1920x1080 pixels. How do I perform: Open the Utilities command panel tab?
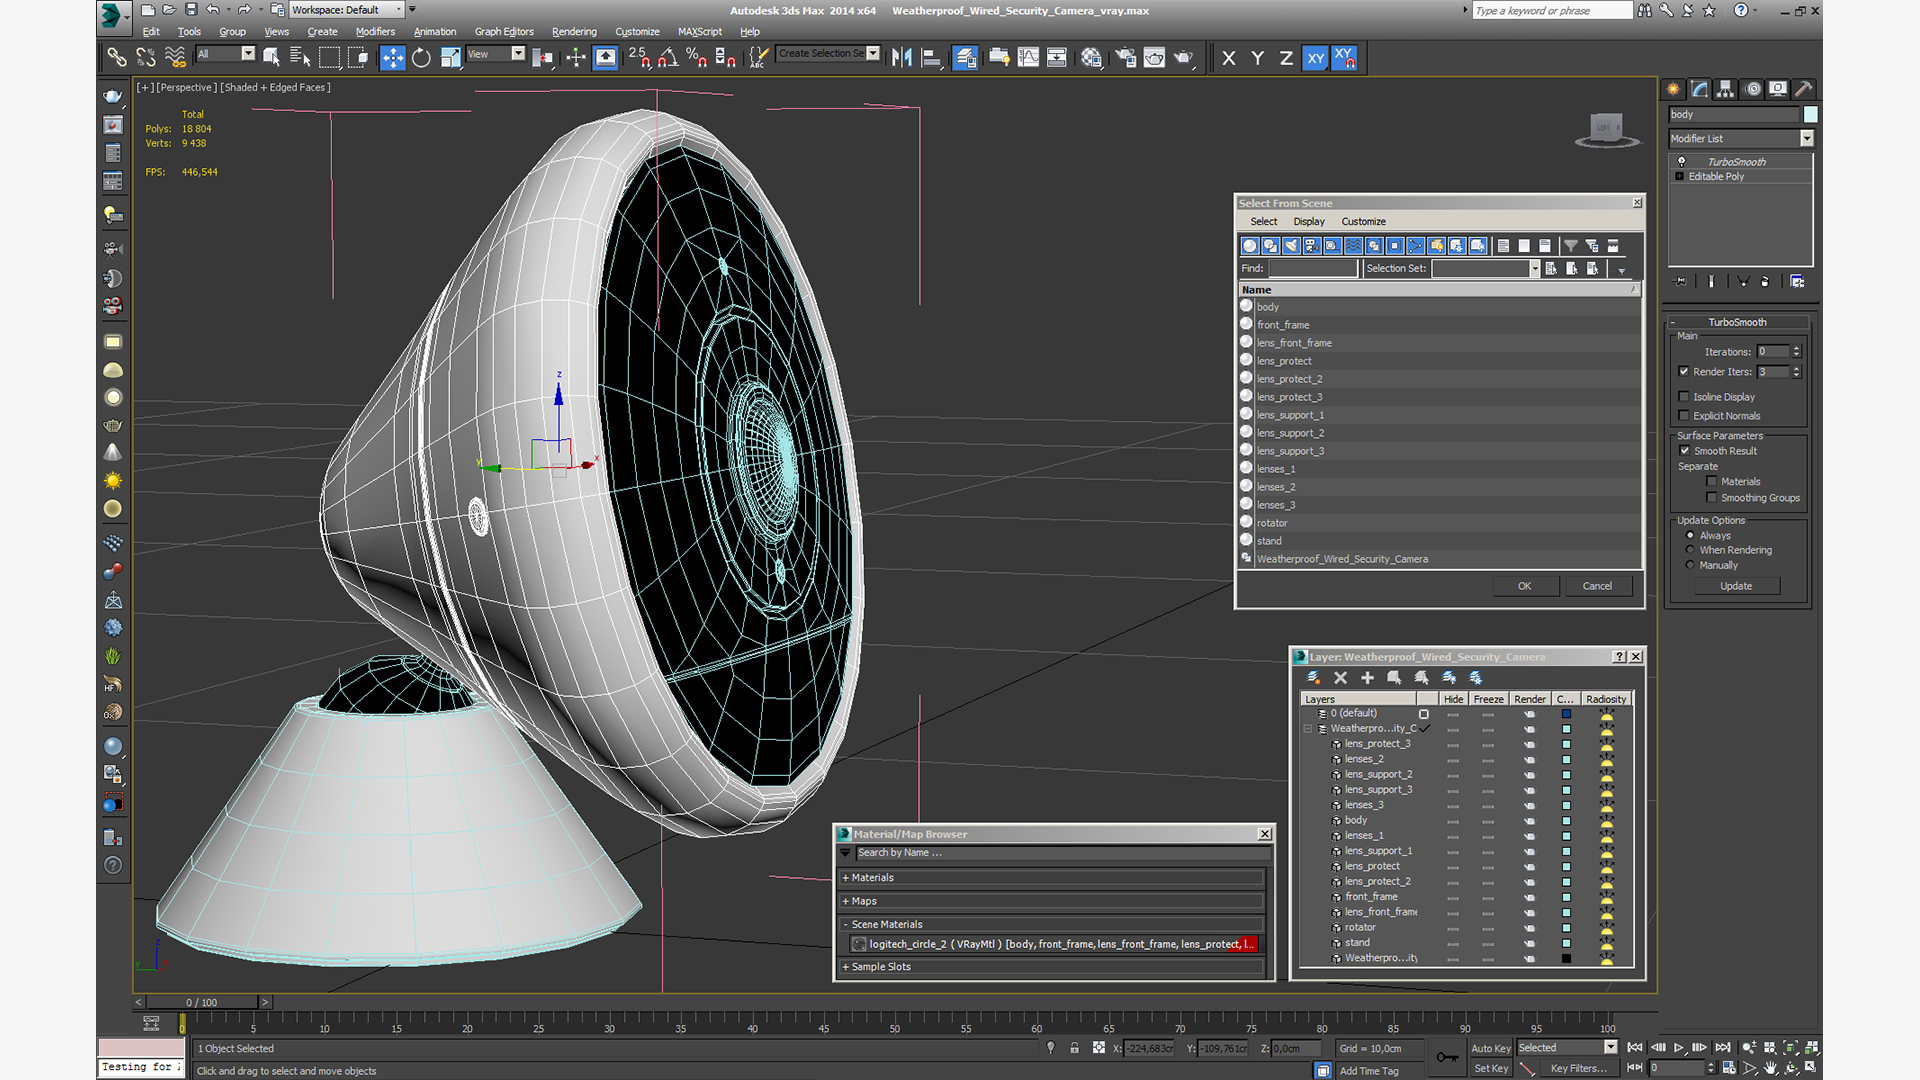(1804, 89)
